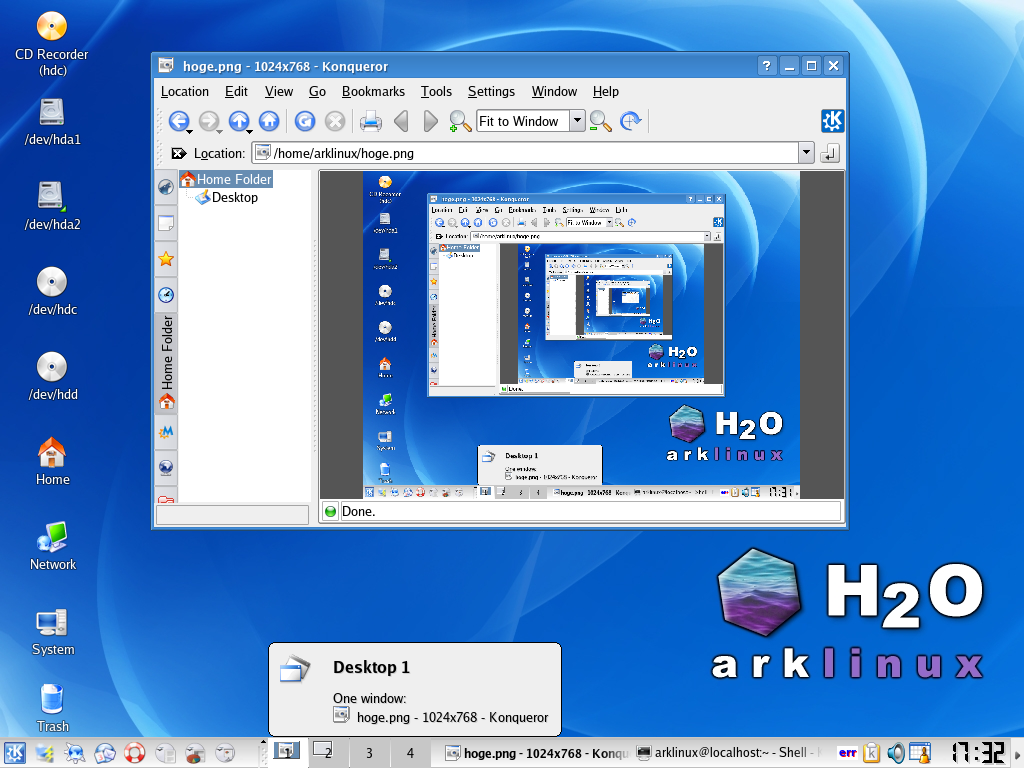Open the Location menu
Image resolution: width=1024 pixels, height=768 pixels.
(185, 91)
